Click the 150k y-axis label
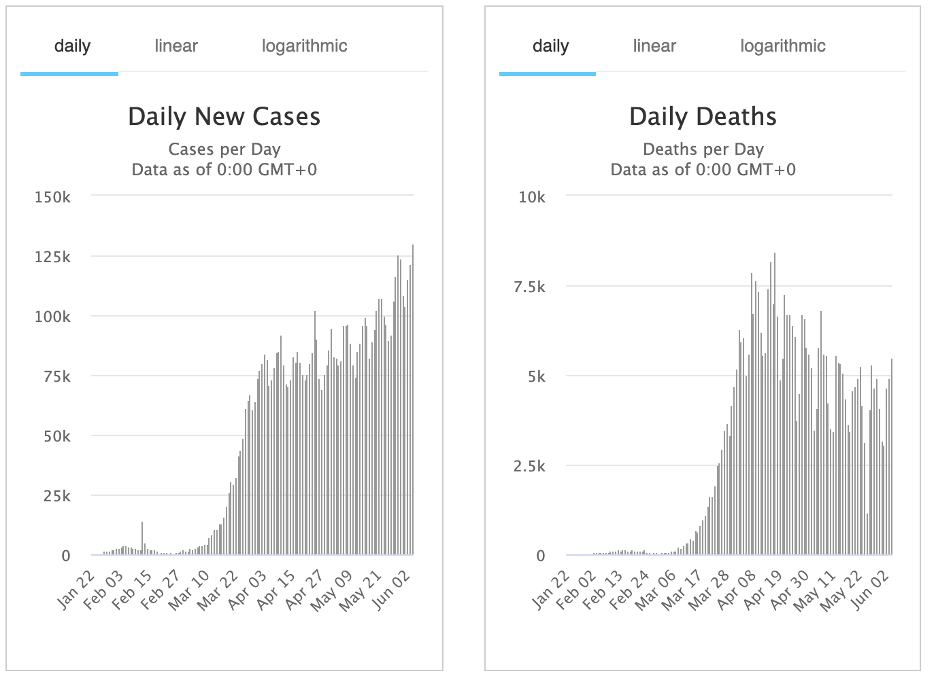Screen dimensions: 936x682 click(x=53, y=197)
